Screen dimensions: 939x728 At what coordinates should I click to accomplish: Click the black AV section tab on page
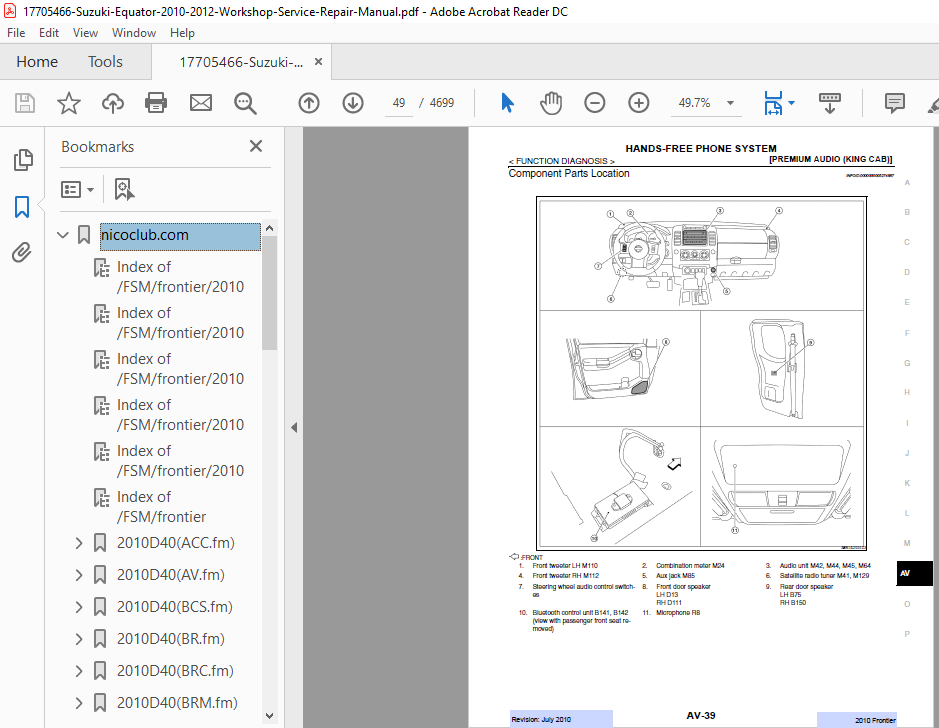(x=914, y=573)
